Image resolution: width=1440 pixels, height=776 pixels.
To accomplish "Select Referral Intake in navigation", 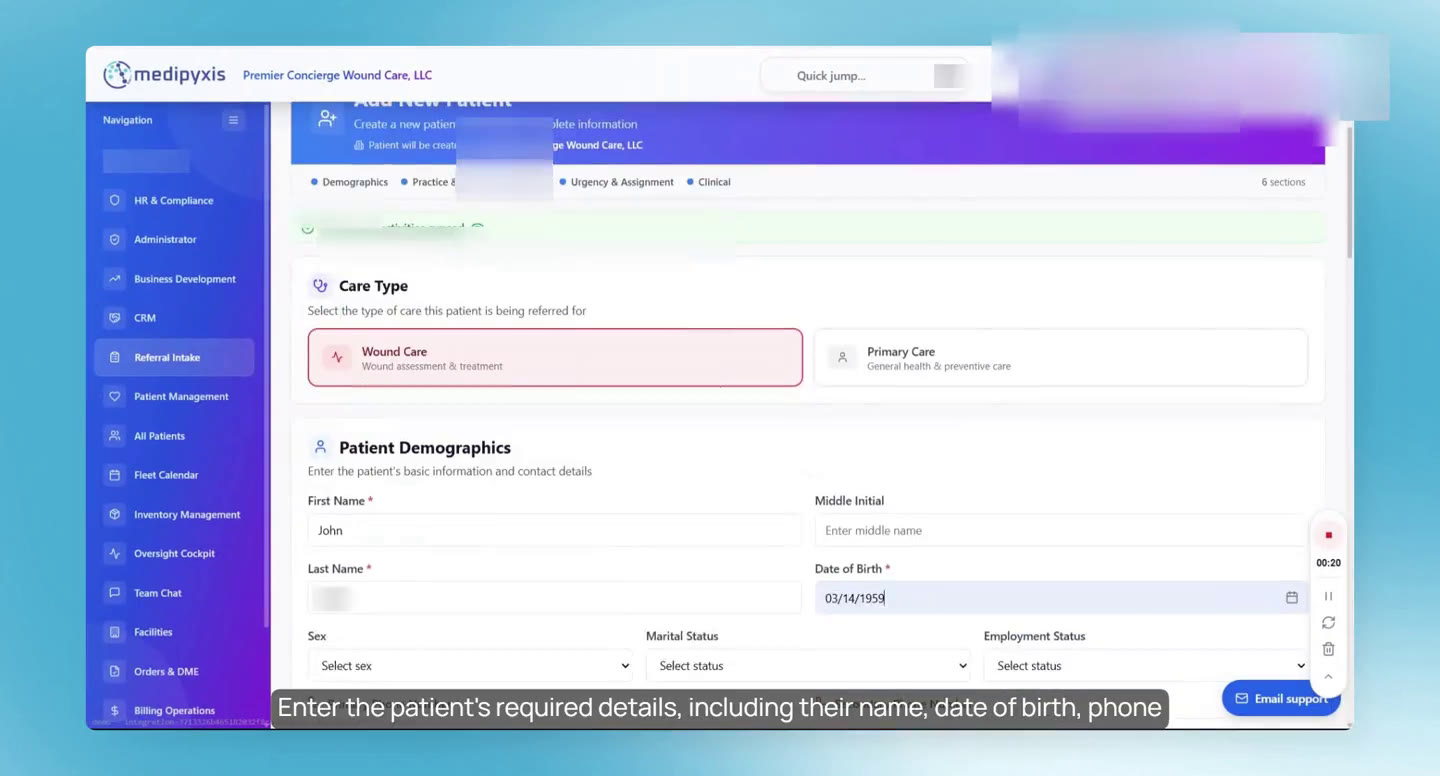I will (x=174, y=357).
